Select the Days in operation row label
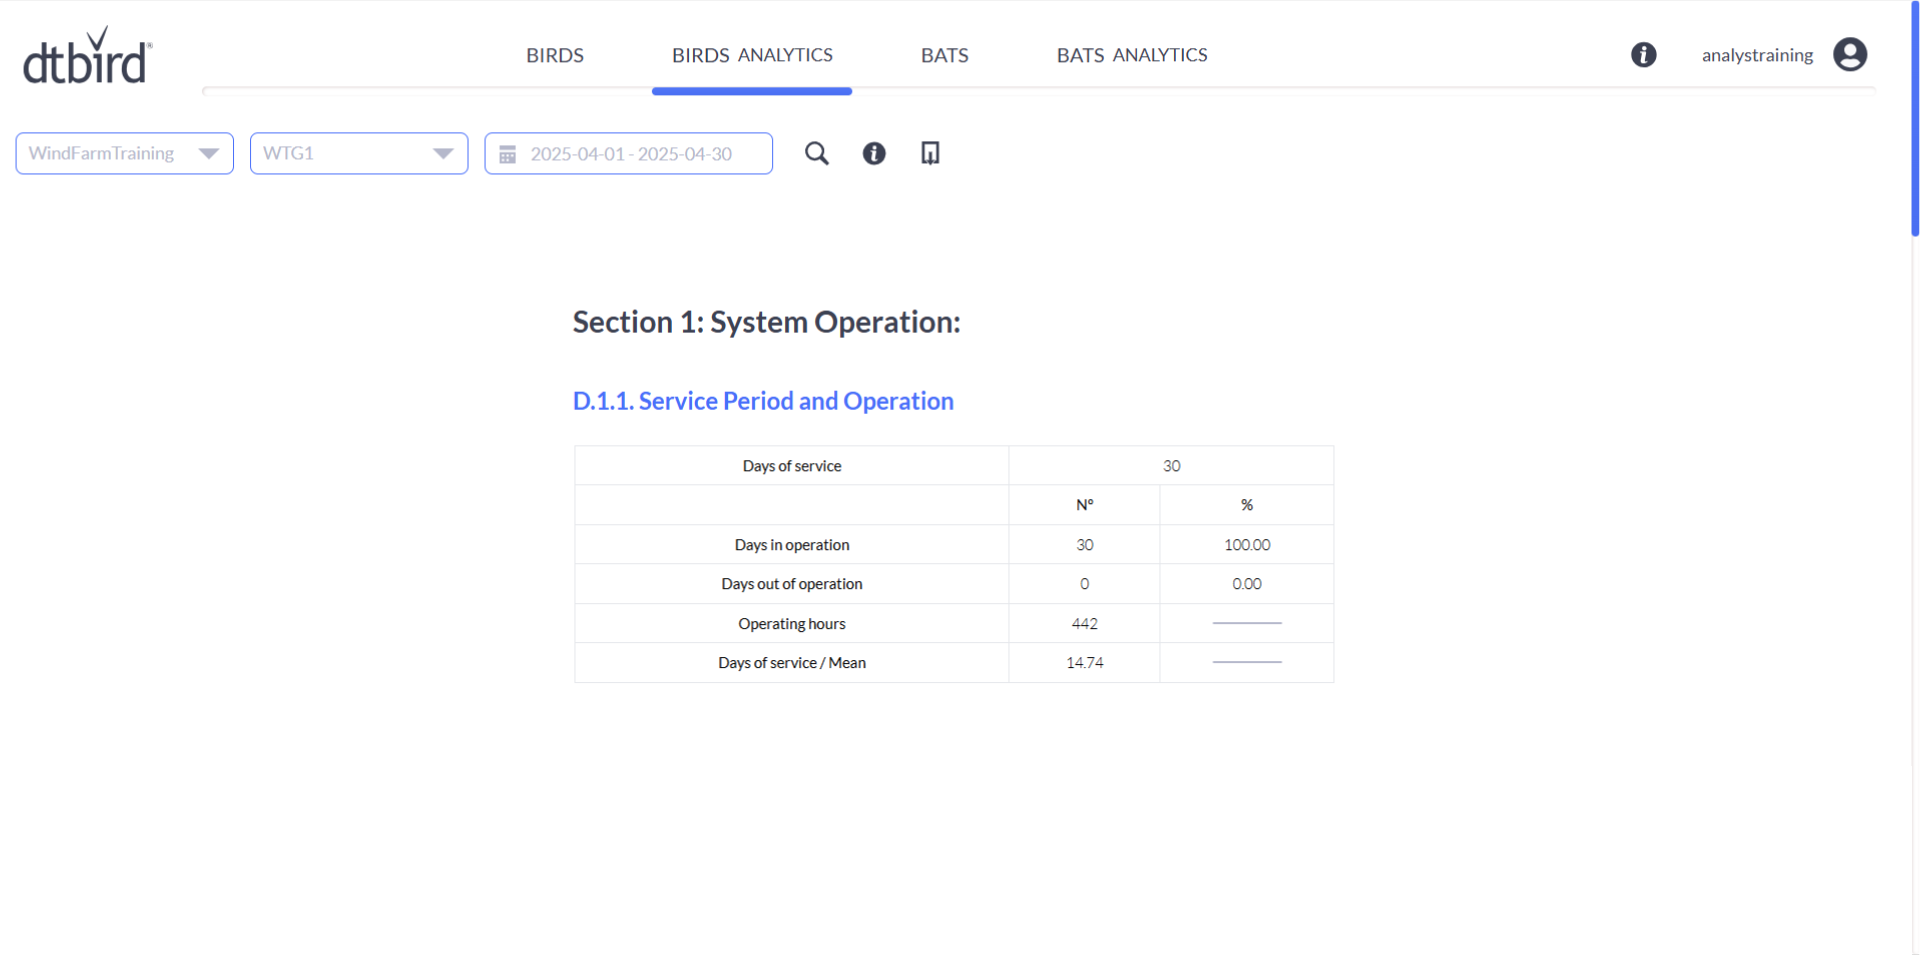Image resolution: width=1920 pixels, height=955 pixels. click(791, 545)
